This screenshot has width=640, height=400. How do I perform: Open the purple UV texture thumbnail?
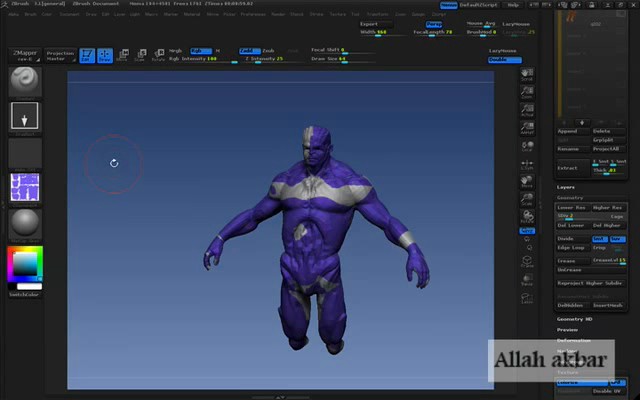point(25,188)
